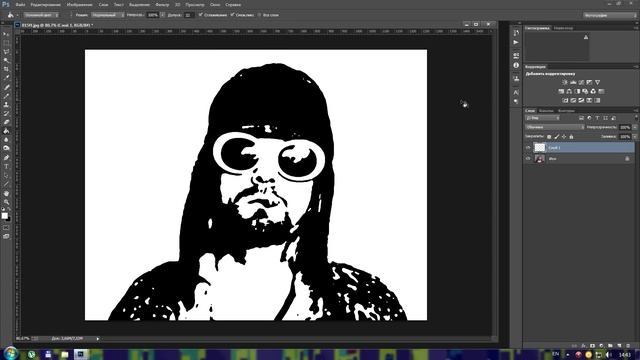Select the Eyedropper tool
The height and width of the screenshot is (360, 640).
6,78
